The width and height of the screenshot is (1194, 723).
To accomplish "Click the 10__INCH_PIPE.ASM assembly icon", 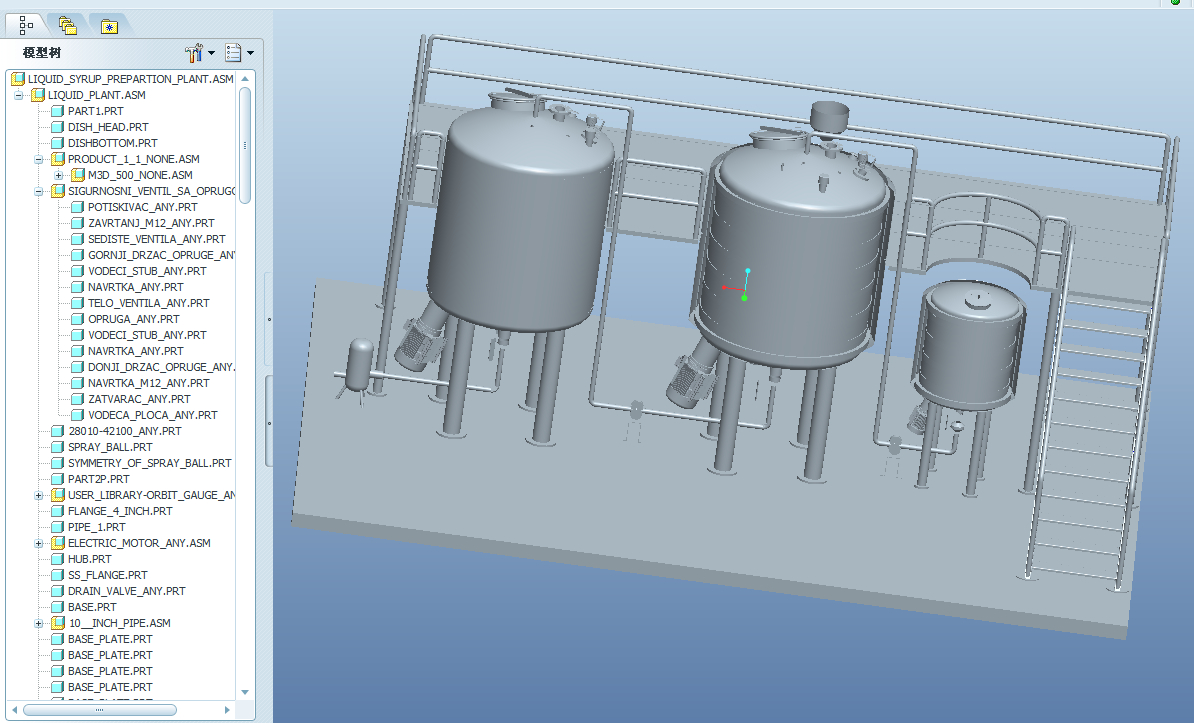I will coord(58,623).
